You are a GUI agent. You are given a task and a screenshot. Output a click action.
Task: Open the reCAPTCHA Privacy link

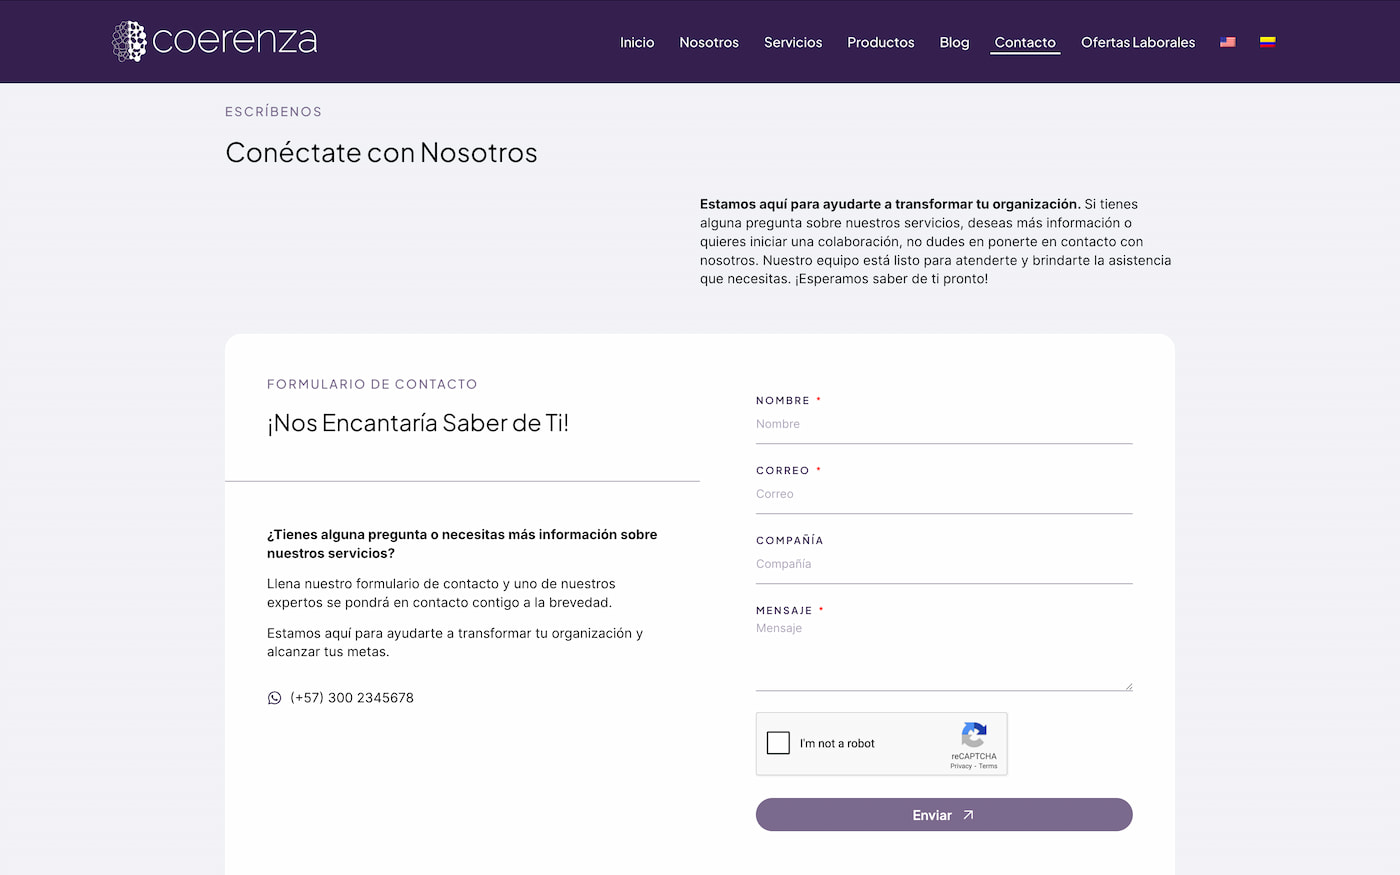click(960, 766)
